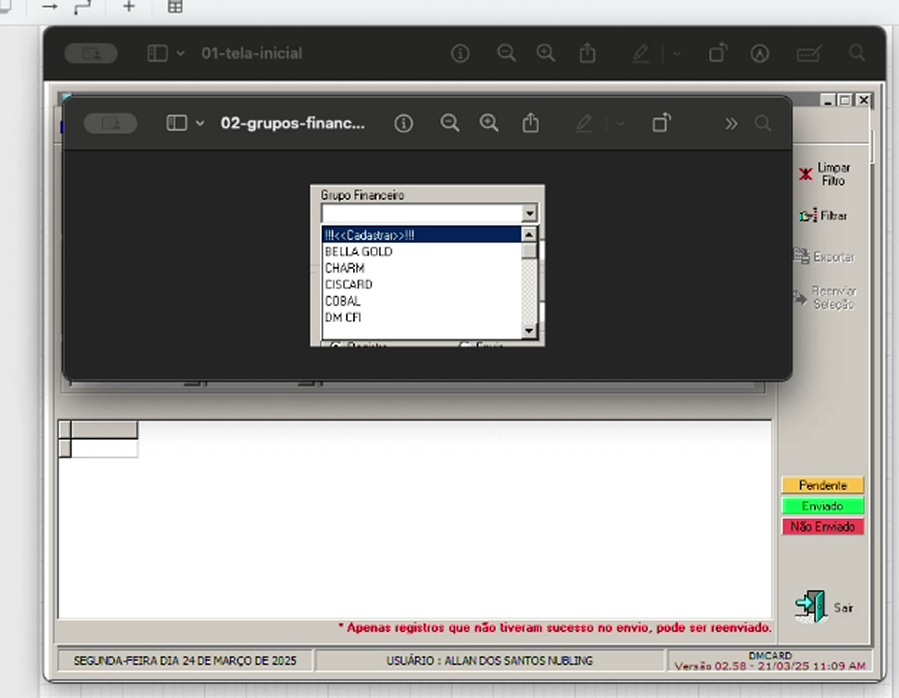Zoom in using the magnifier plus icon
The height and width of the screenshot is (698, 899).
pyautogui.click(x=489, y=123)
